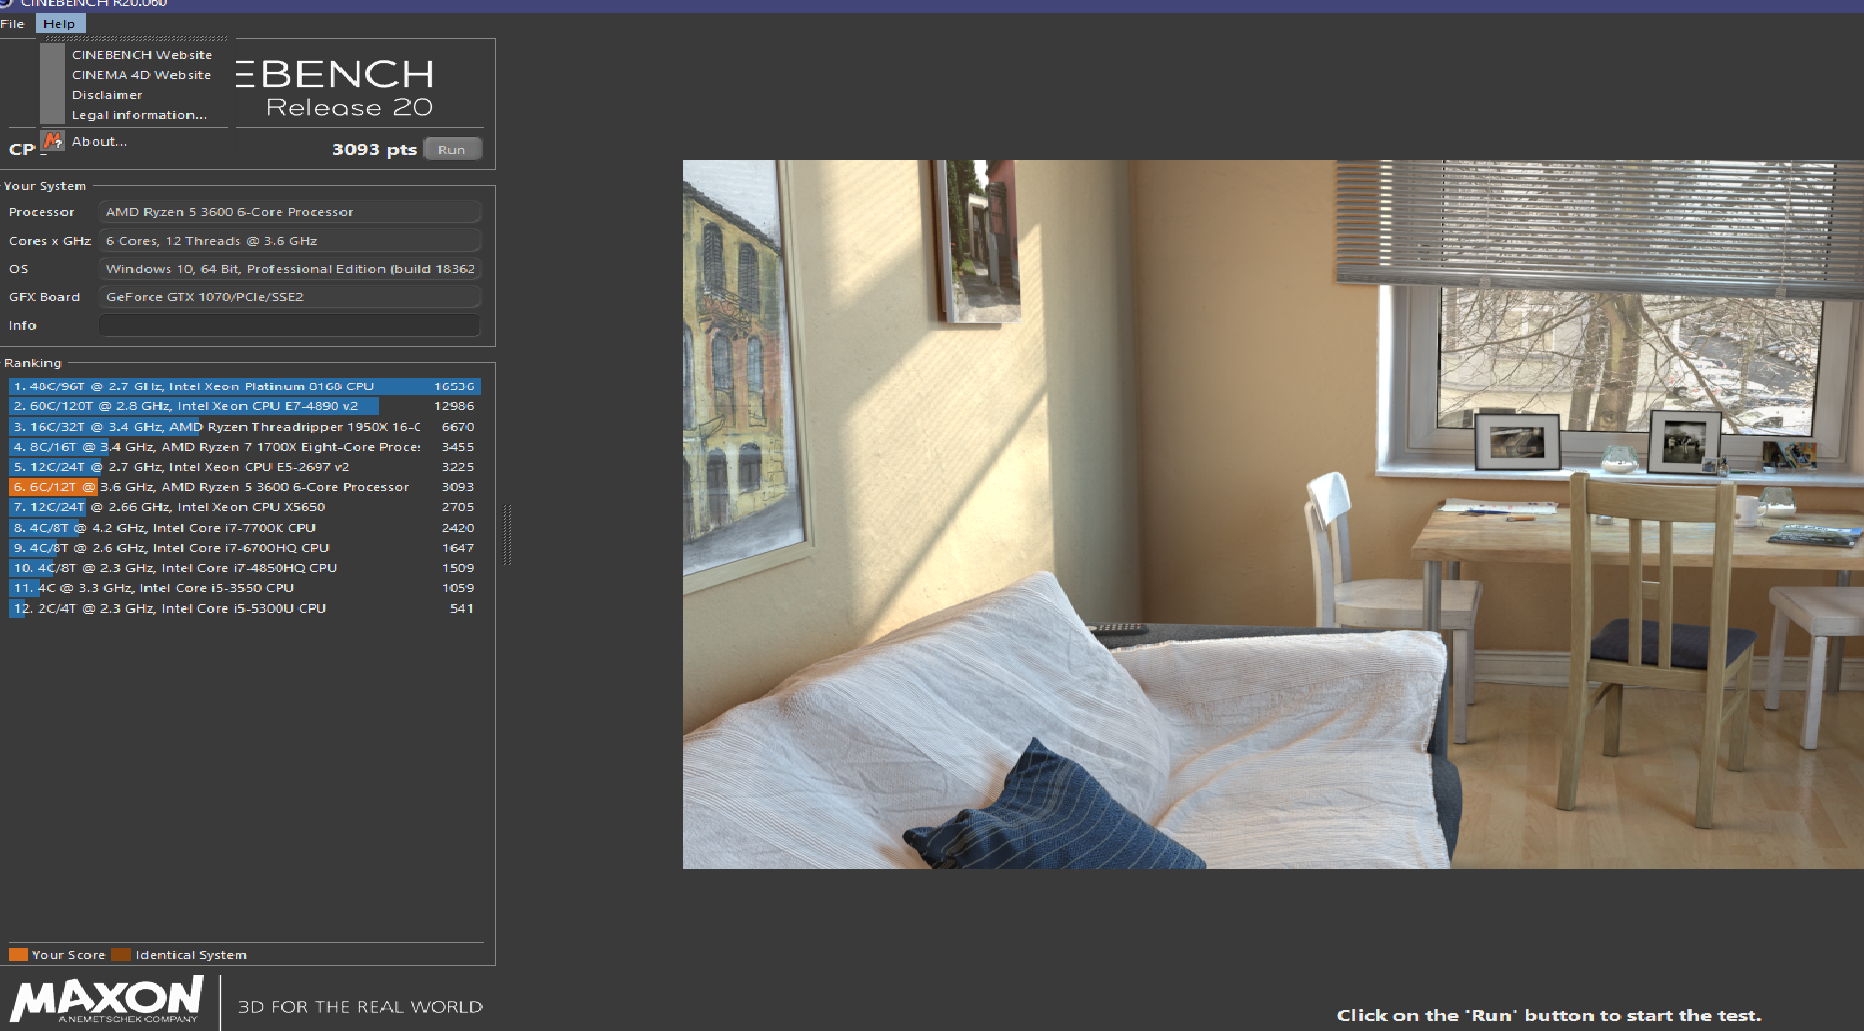Close the open Help menu

pos(60,24)
